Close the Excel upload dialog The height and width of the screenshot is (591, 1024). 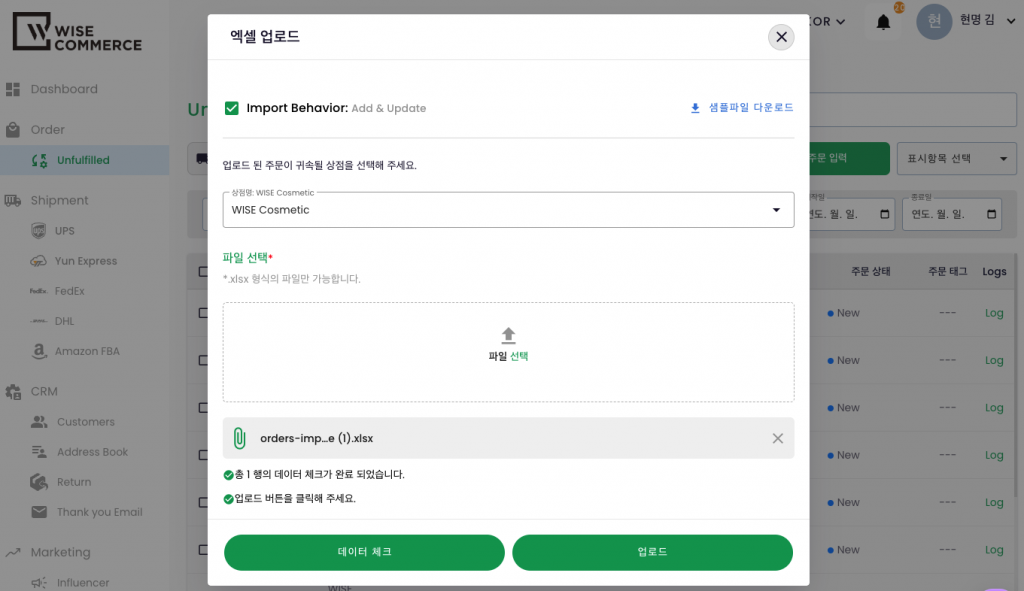pos(781,37)
